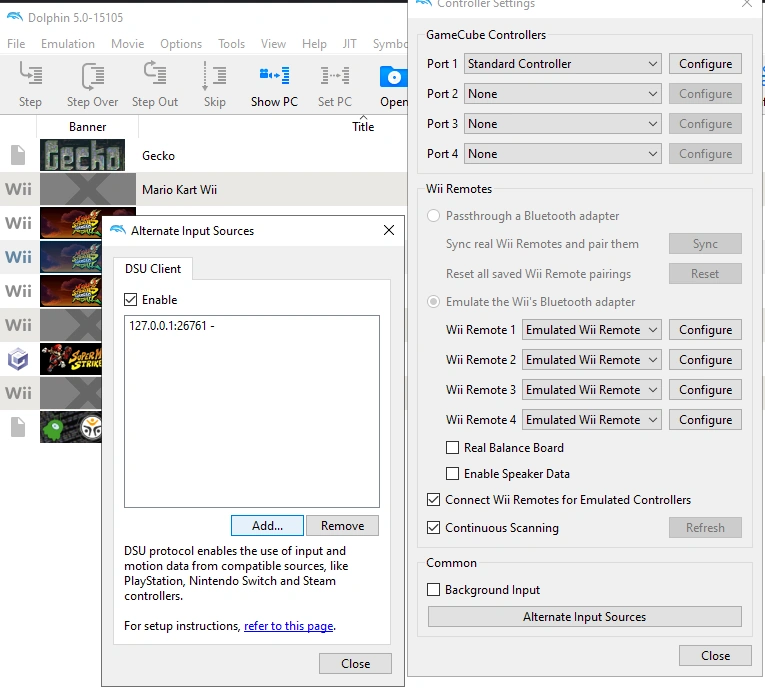Click the Set PC toolbar icon
Viewport: 765px width, 688px height.
click(x=335, y=76)
